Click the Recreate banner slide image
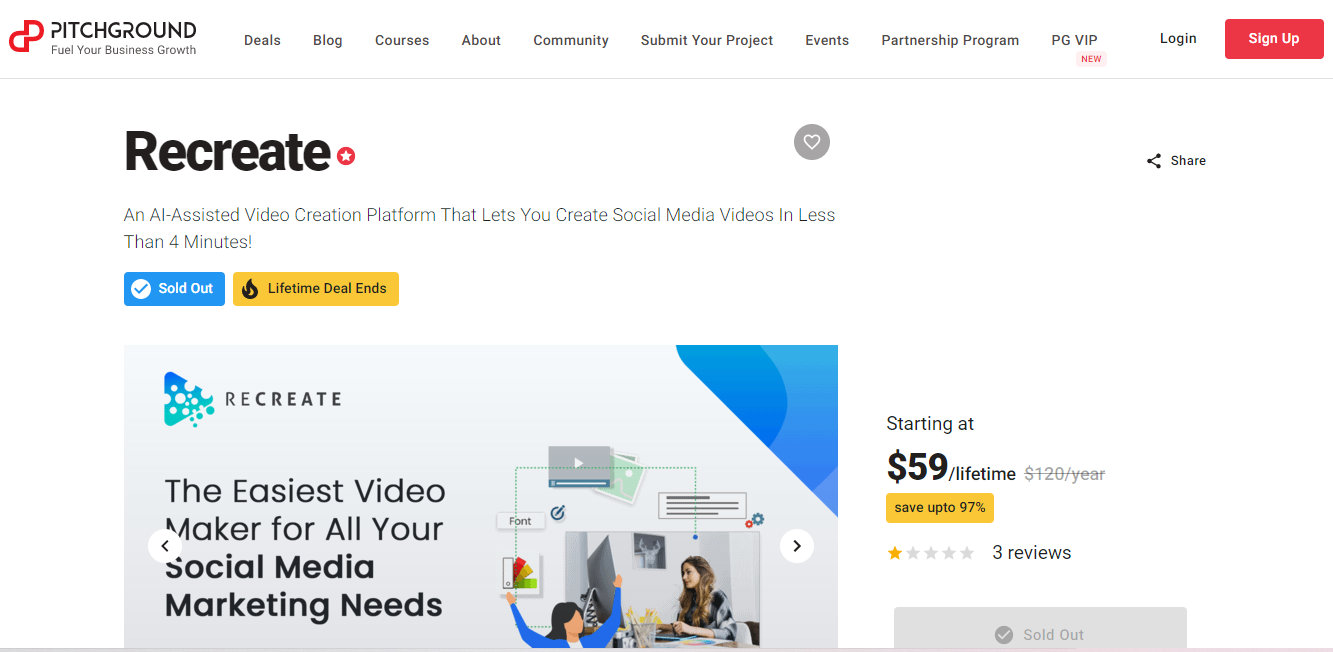This screenshot has width=1333, height=652. [x=481, y=498]
